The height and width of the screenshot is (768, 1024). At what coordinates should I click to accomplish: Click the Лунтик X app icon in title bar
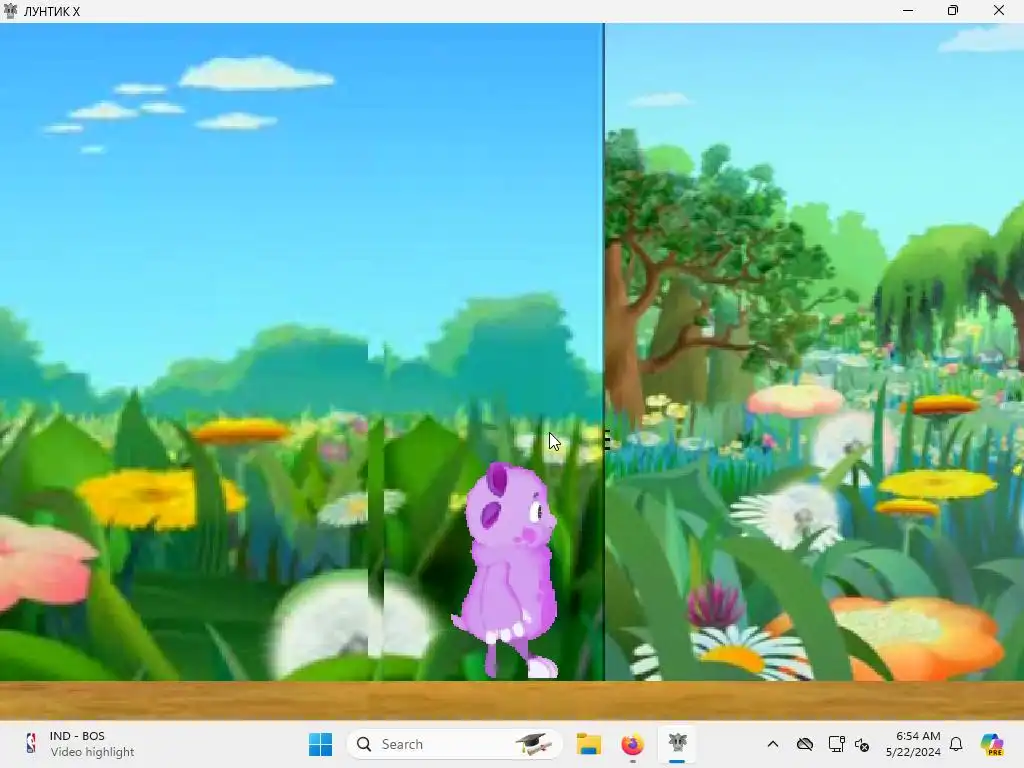[10, 10]
